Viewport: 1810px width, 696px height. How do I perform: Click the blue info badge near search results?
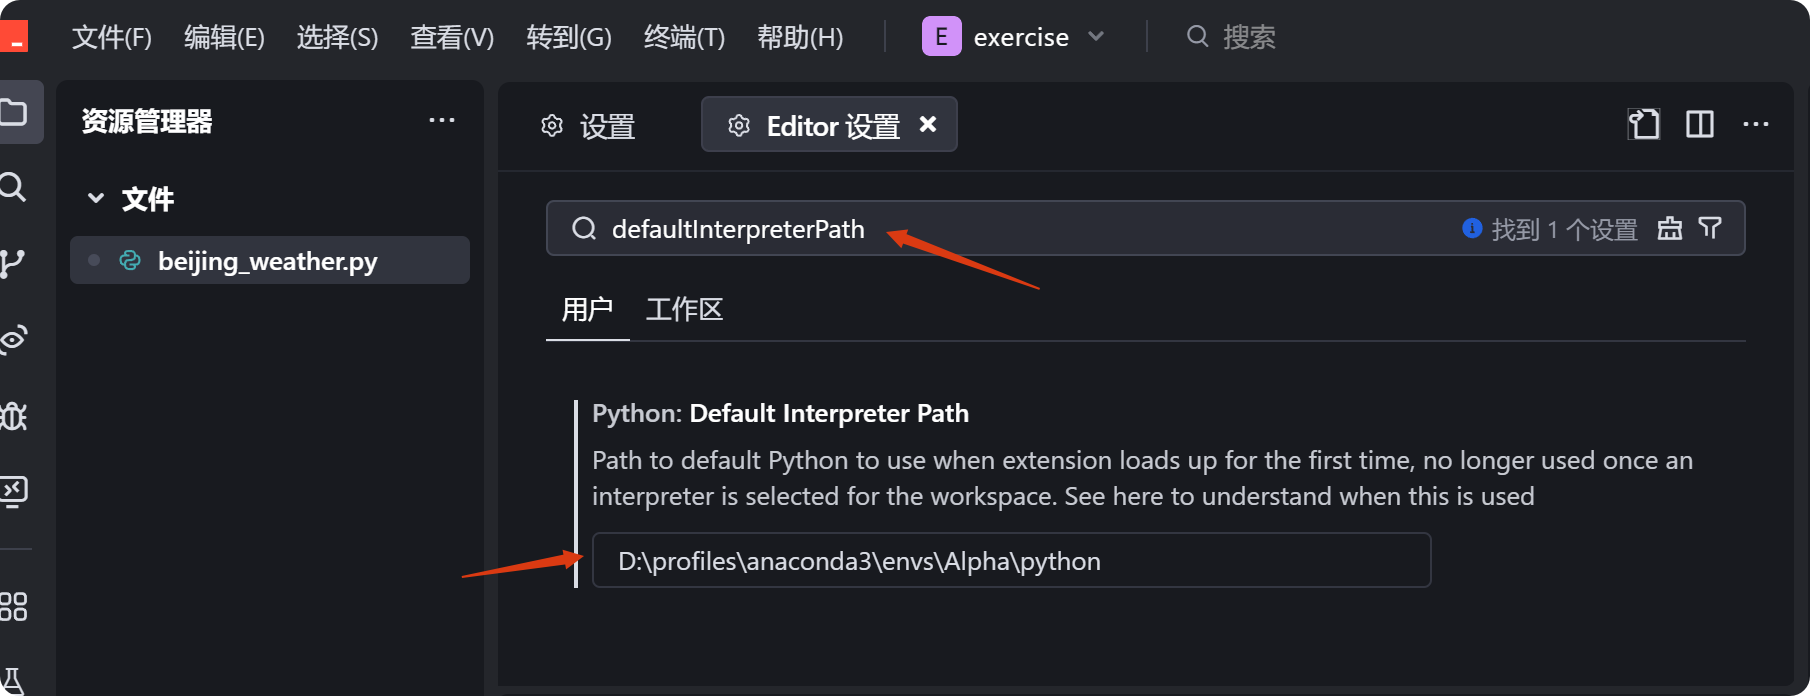(x=1471, y=228)
